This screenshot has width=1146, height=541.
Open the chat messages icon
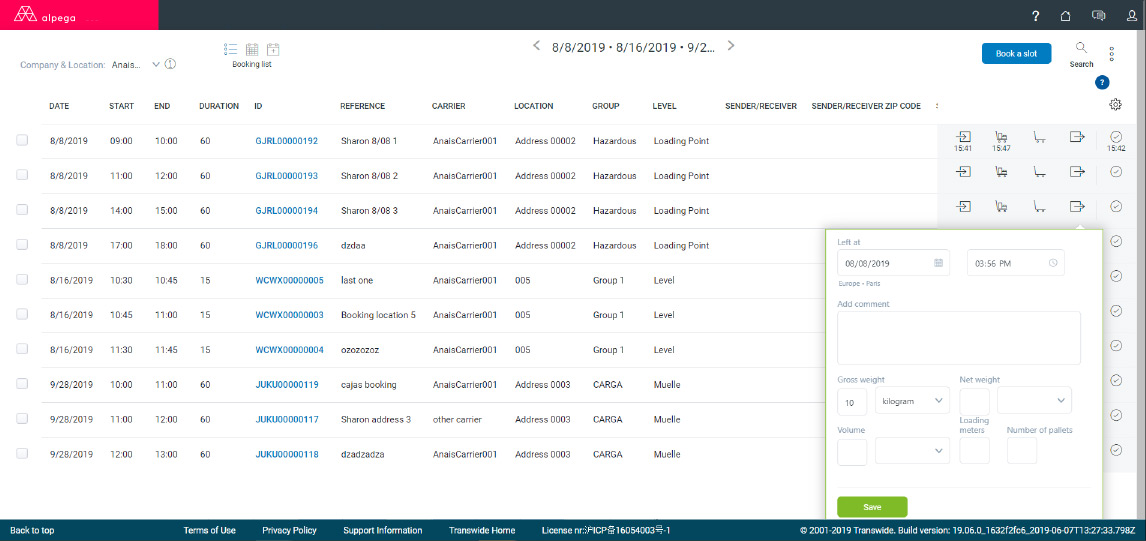click(x=1098, y=15)
